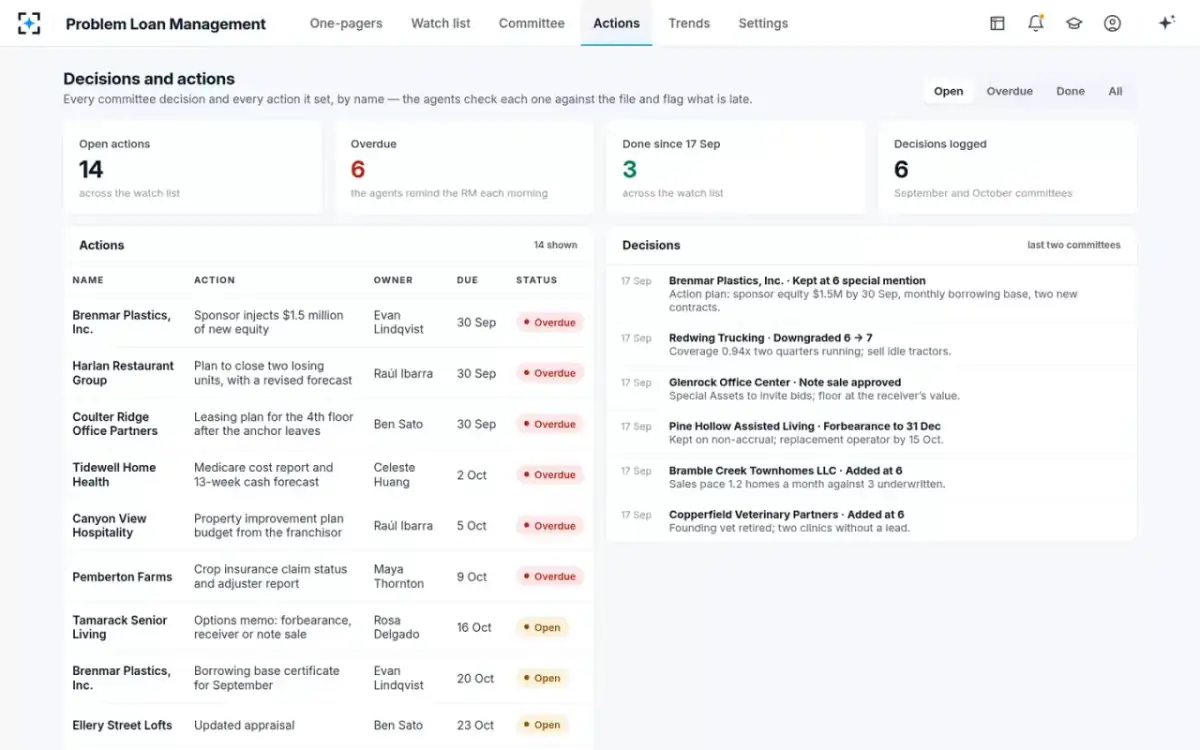Open the notifications bell

(x=1036, y=23)
